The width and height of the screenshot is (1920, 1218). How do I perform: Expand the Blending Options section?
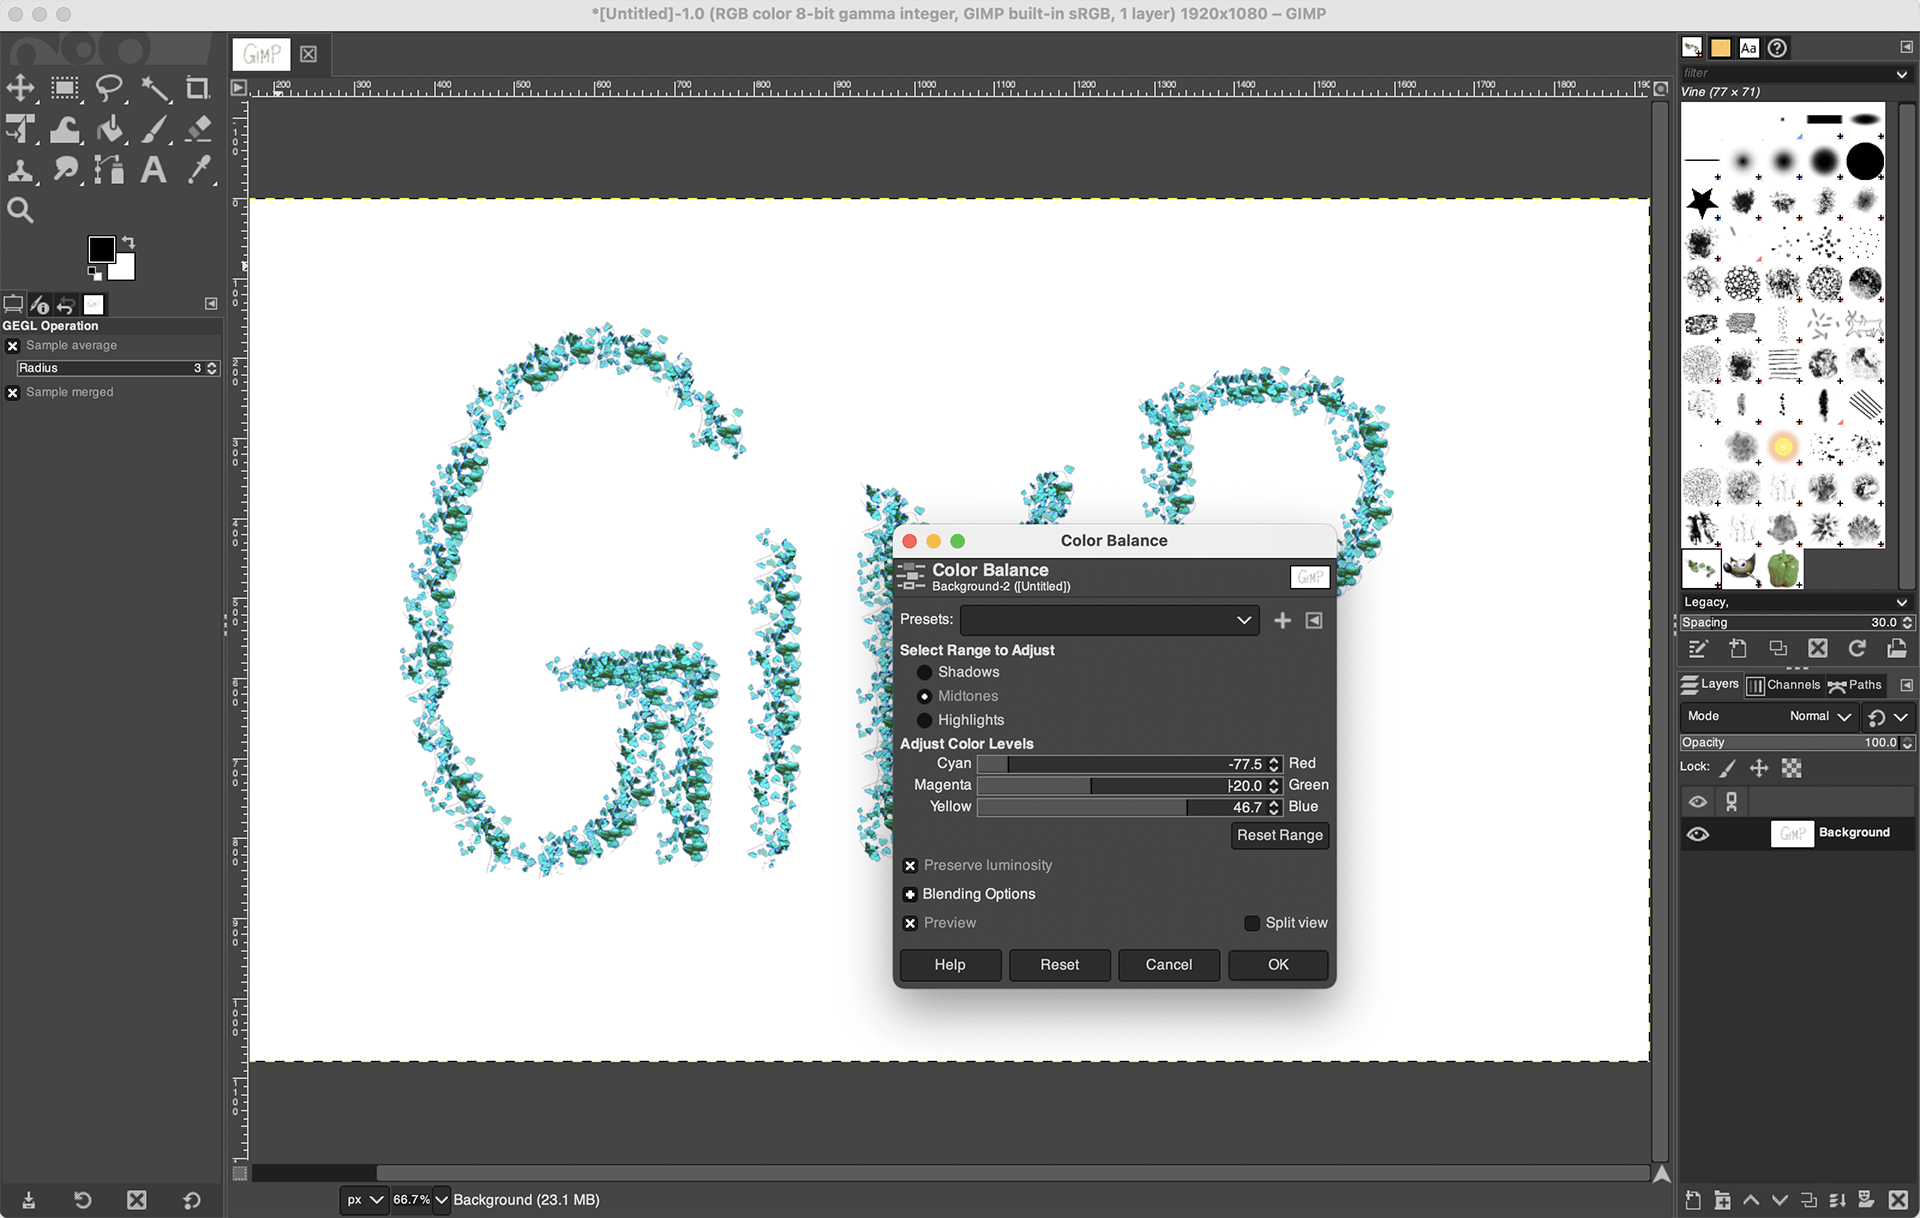click(x=910, y=894)
